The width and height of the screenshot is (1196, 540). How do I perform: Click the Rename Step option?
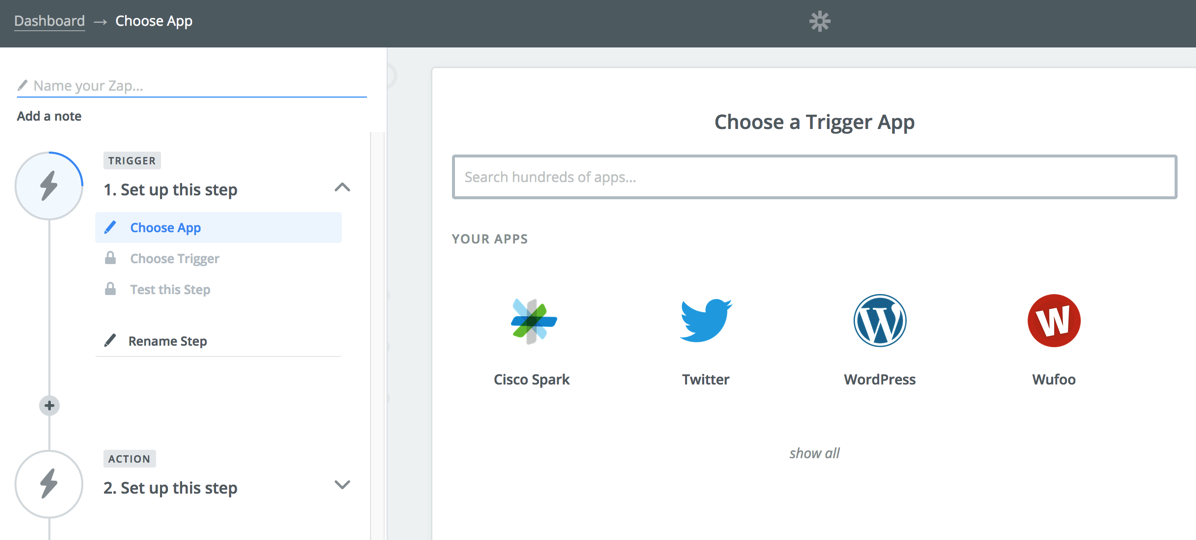coord(168,341)
